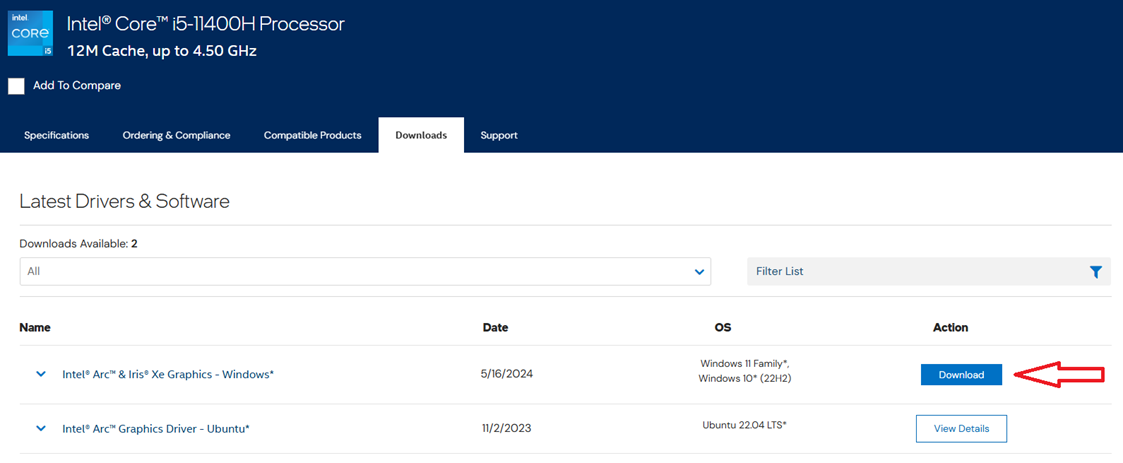The width and height of the screenshot is (1123, 463).
Task: Open the Ordering & Compliance tab
Action: click(176, 135)
